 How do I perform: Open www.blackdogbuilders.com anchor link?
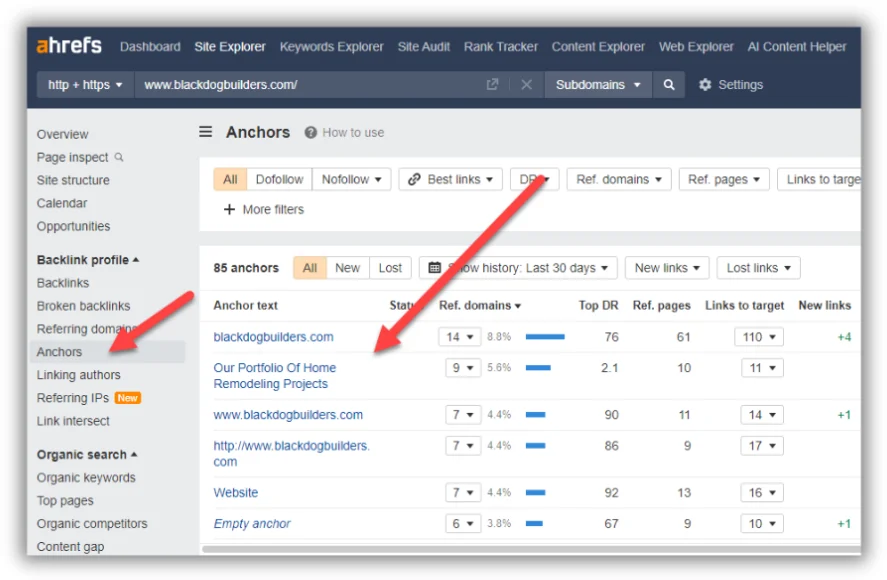tap(288, 415)
